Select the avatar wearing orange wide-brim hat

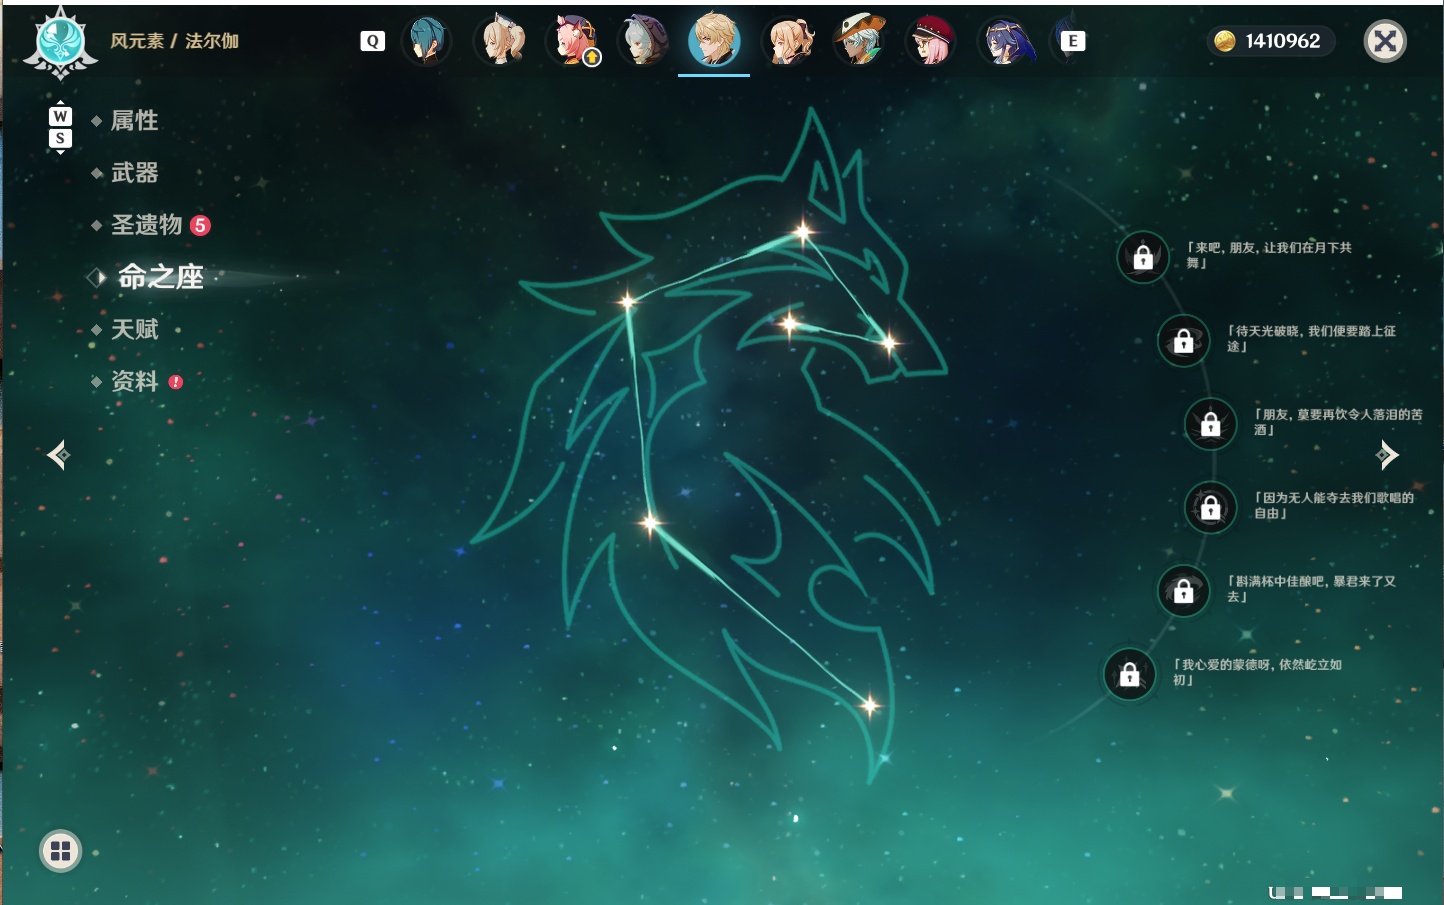pyautogui.click(x=859, y=41)
